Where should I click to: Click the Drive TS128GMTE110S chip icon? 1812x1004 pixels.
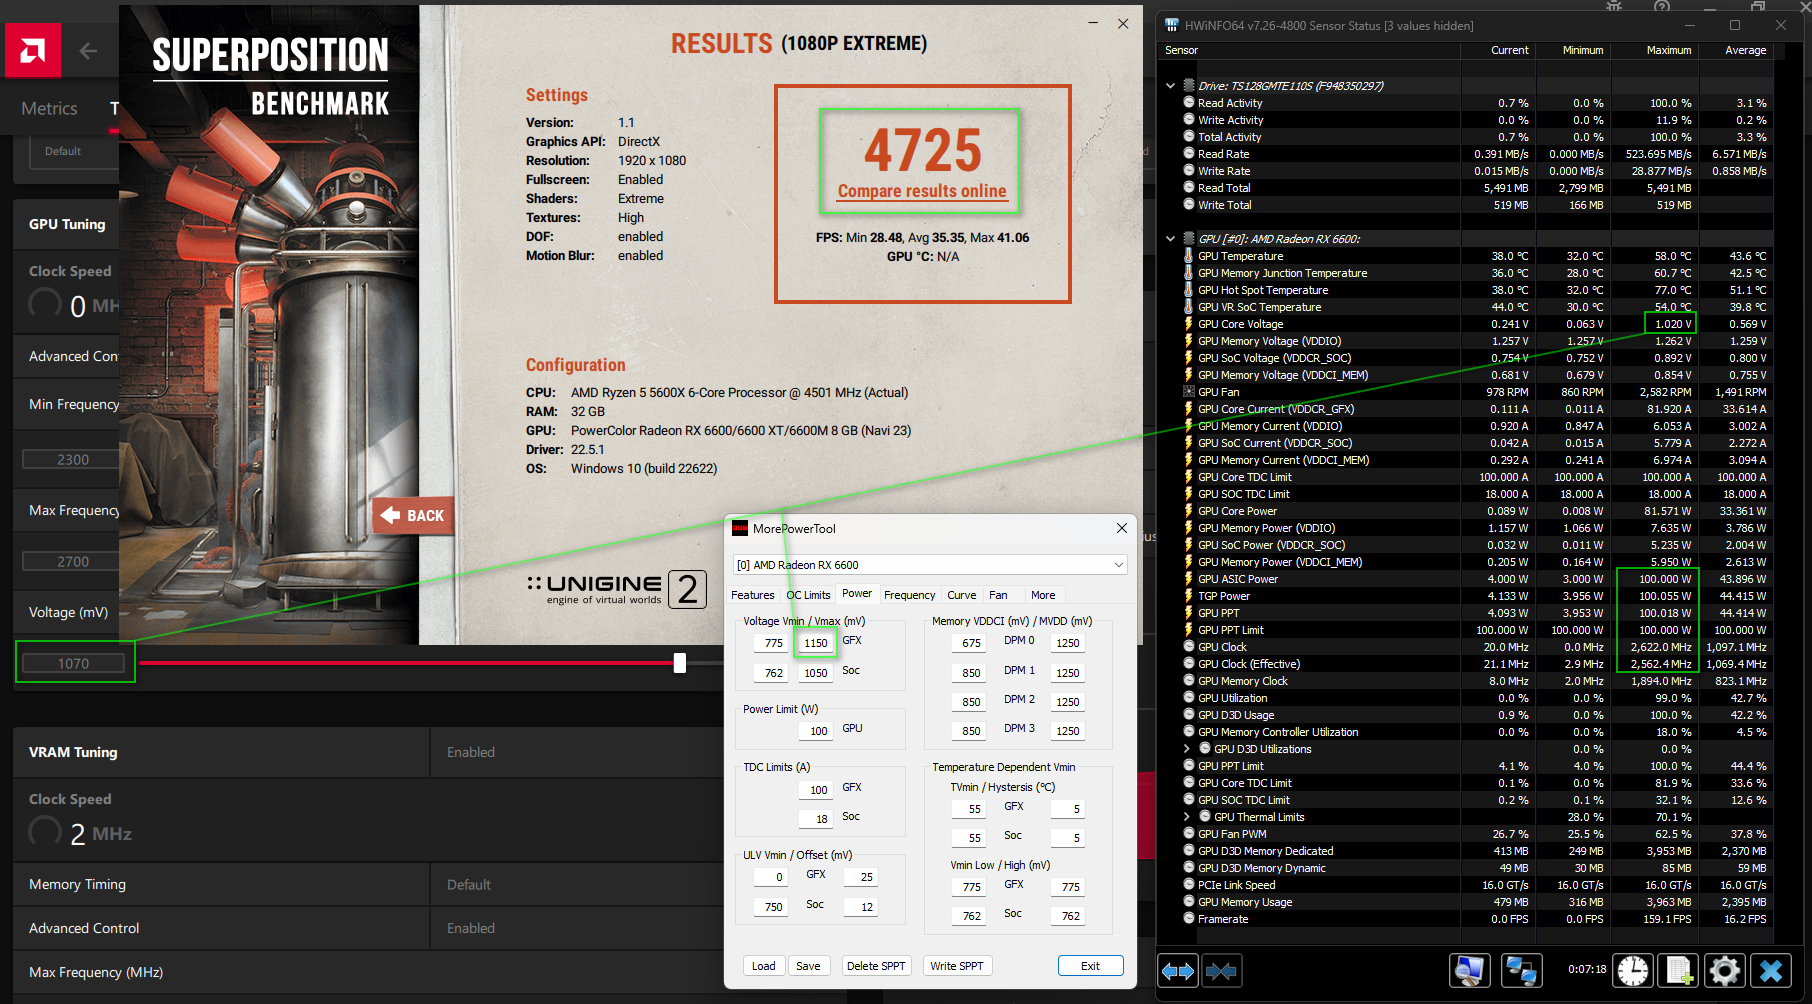click(x=1189, y=85)
